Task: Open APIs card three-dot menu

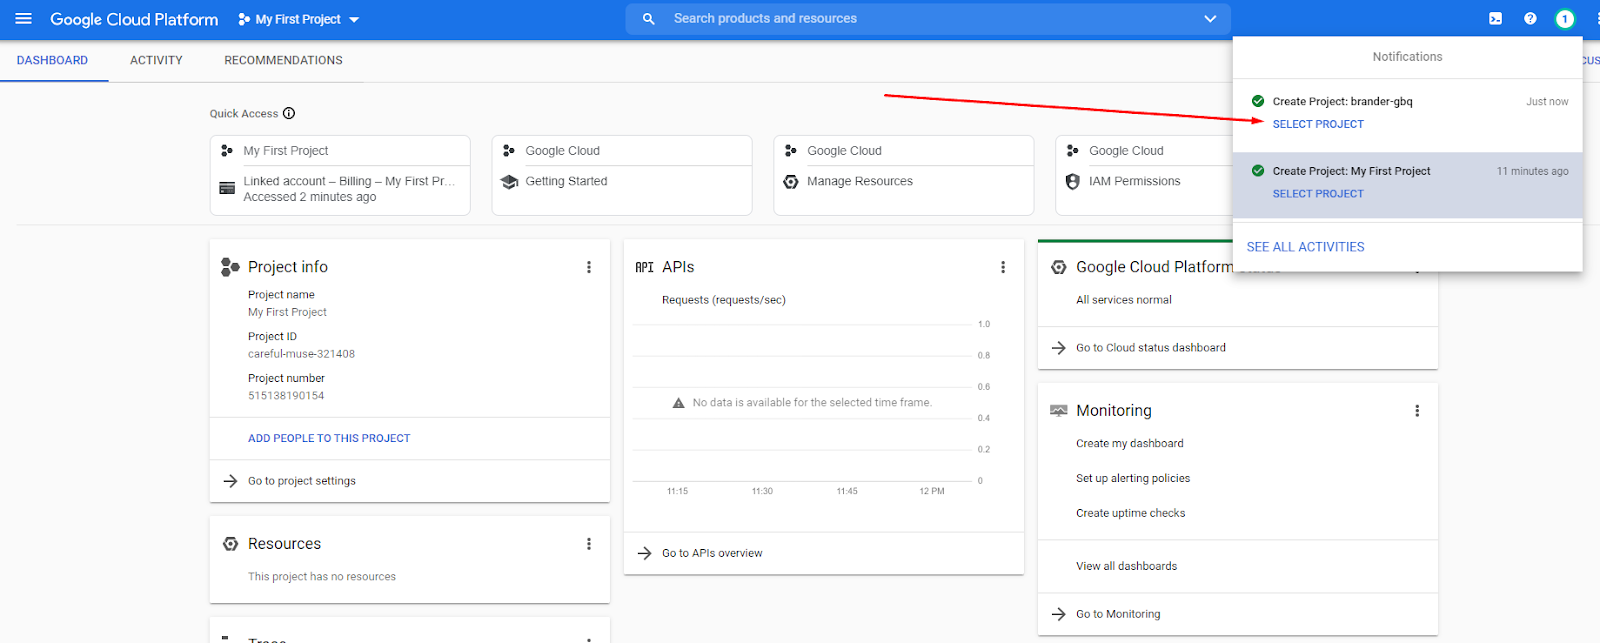Action: point(1003,267)
